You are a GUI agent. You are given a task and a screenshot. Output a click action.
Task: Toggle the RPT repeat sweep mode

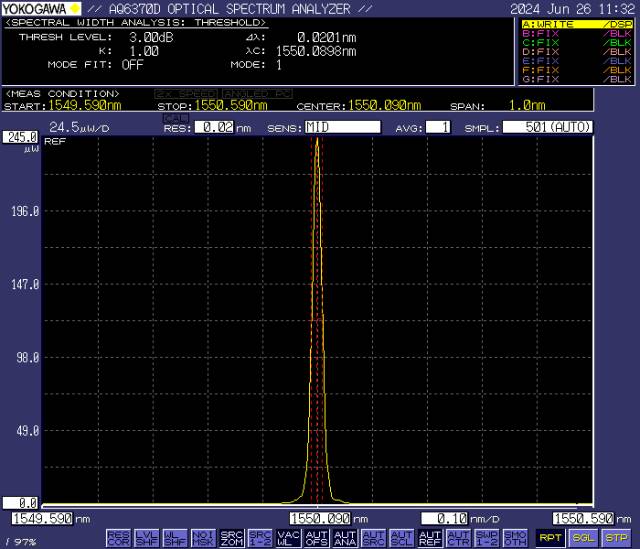550,538
